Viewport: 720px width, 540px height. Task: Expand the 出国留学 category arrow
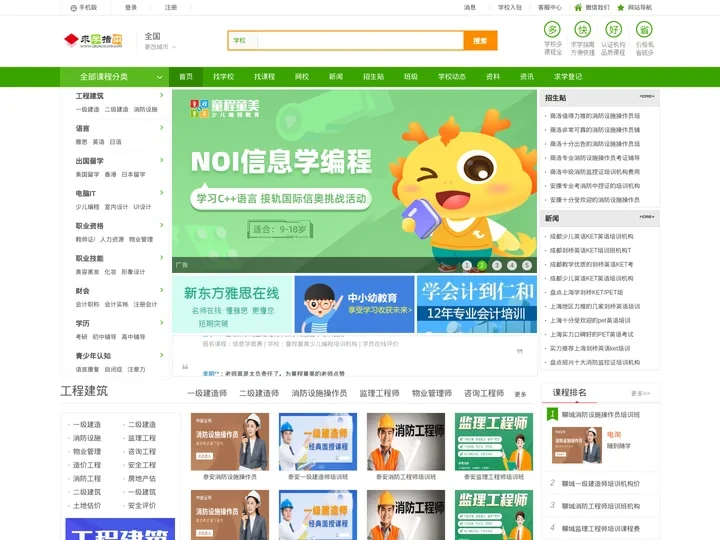(x=162, y=160)
